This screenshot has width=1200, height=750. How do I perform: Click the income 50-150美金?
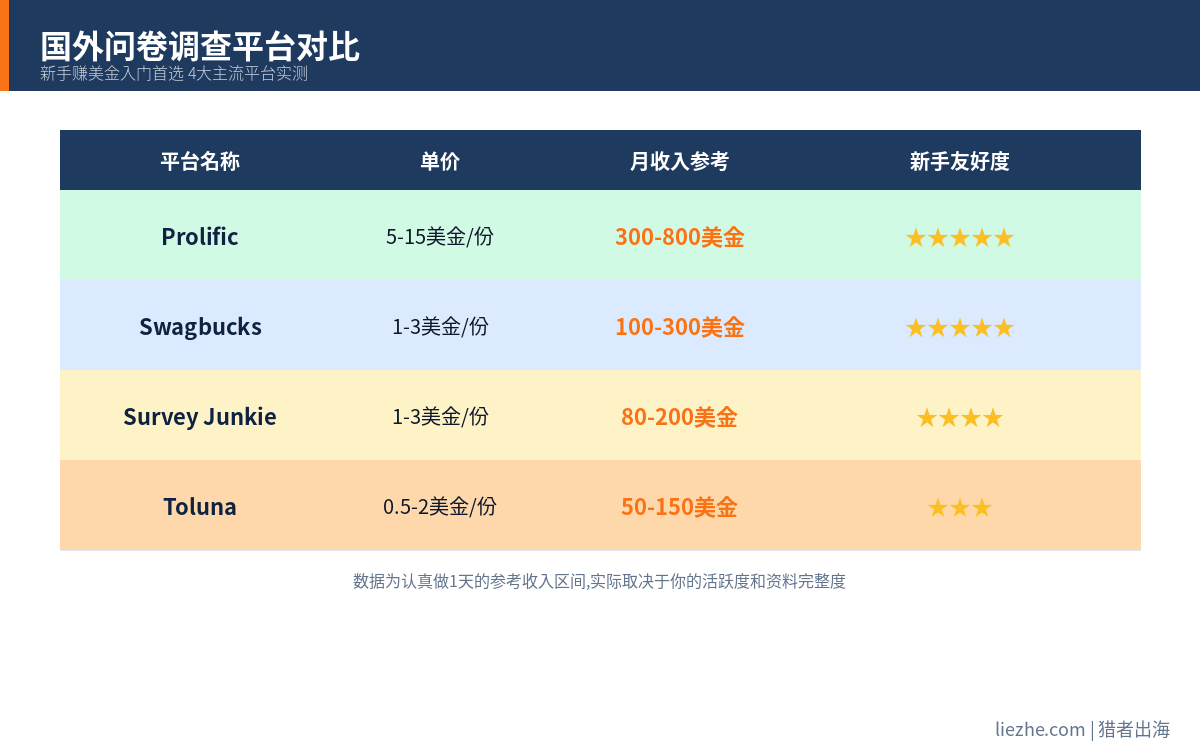[680, 507]
